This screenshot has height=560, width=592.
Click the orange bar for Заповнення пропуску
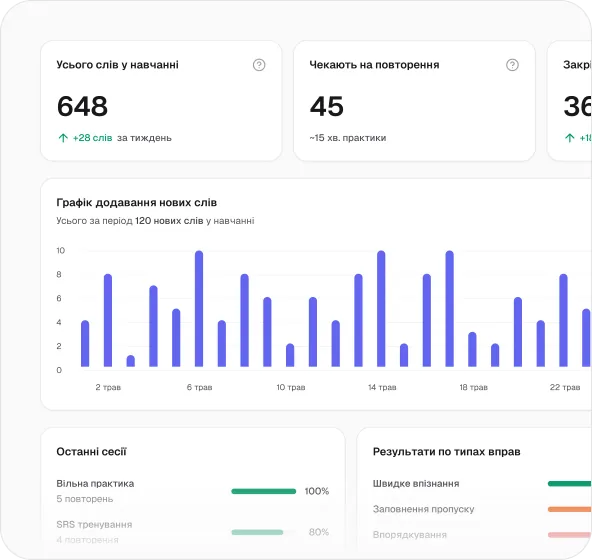(x=570, y=509)
